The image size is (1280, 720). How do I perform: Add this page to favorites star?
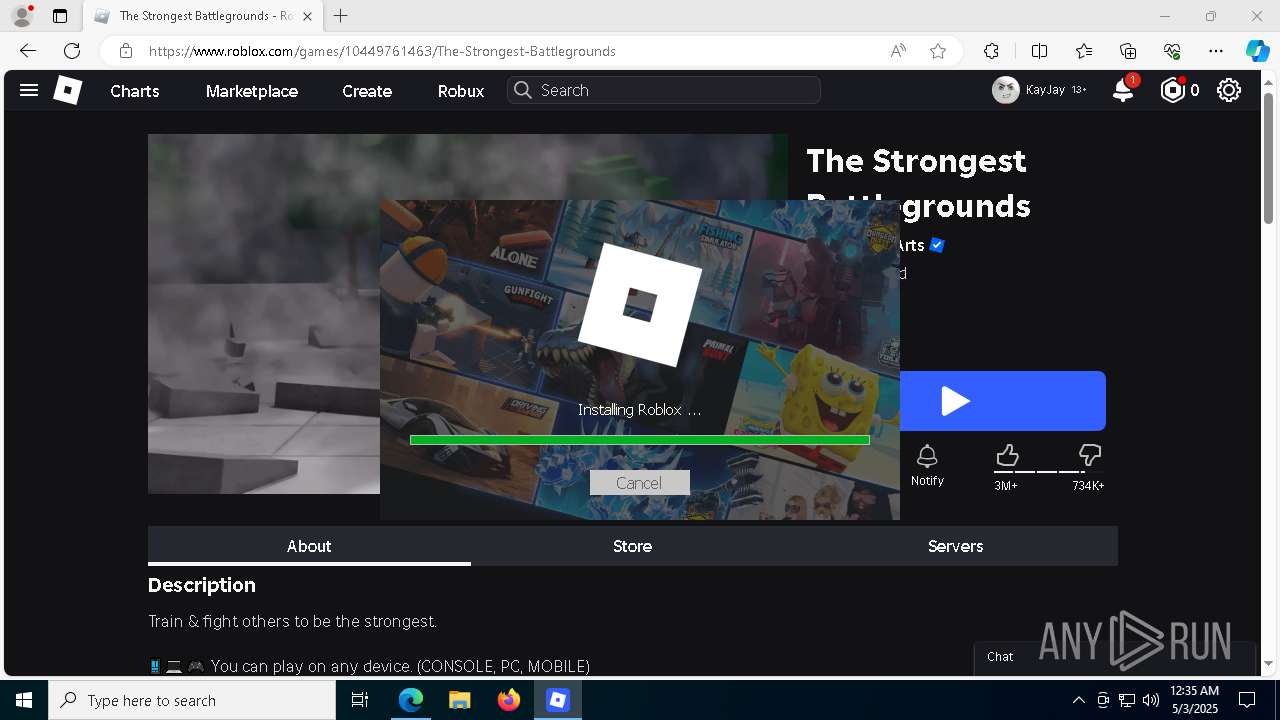click(x=938, y=51)
